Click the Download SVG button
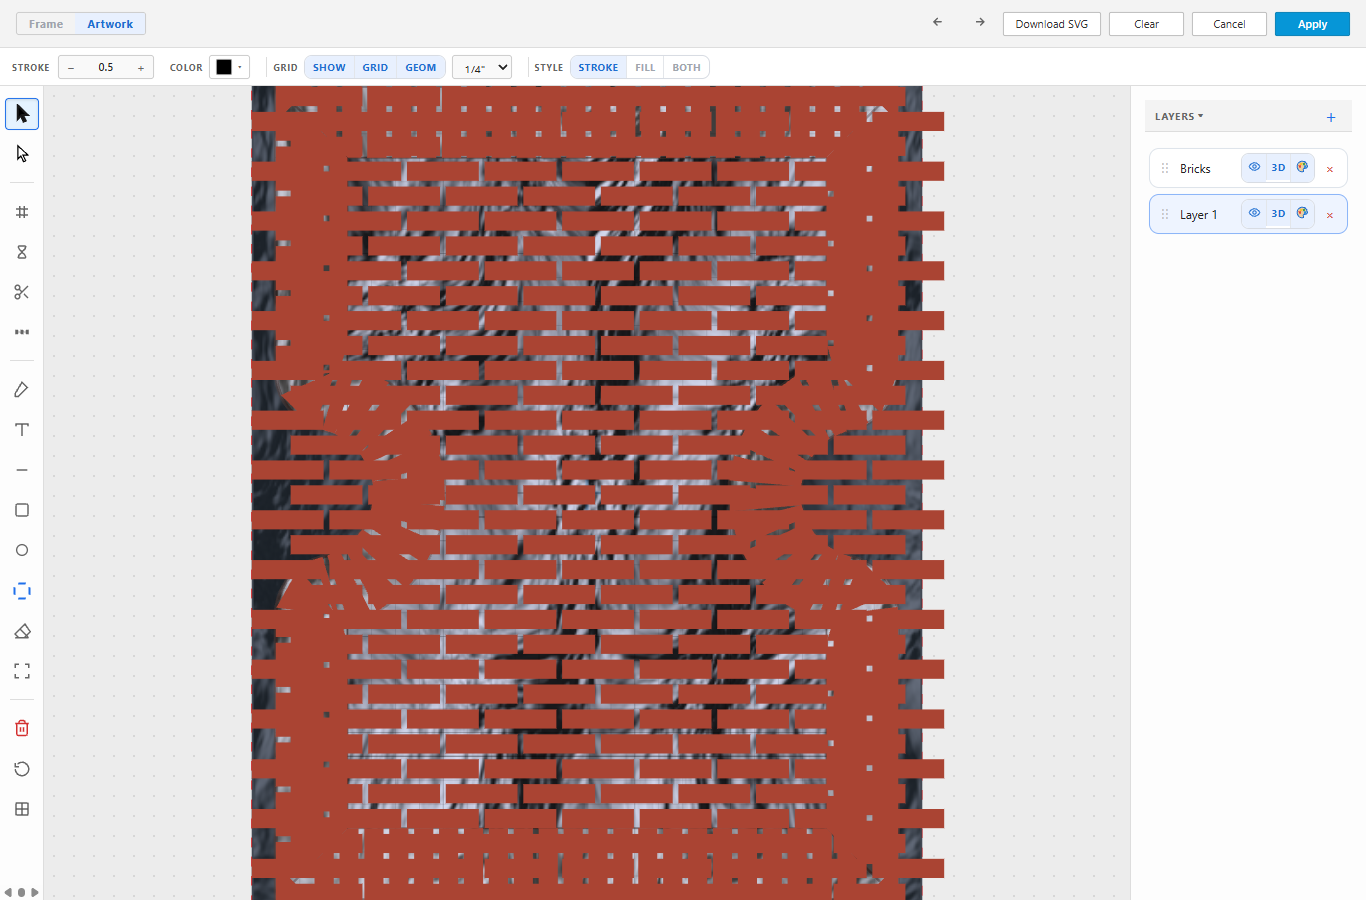Screen dimensions: 1366x900 coord(1052,24)
